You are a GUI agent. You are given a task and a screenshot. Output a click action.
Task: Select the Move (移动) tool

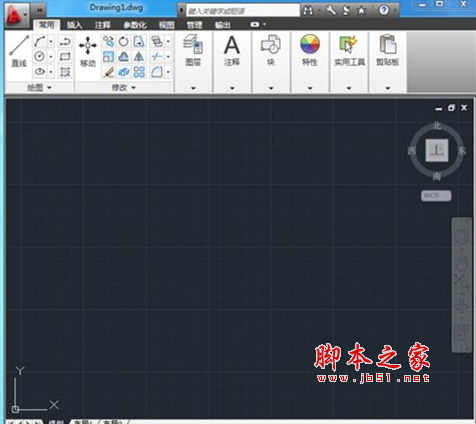[x=88, y=51]
